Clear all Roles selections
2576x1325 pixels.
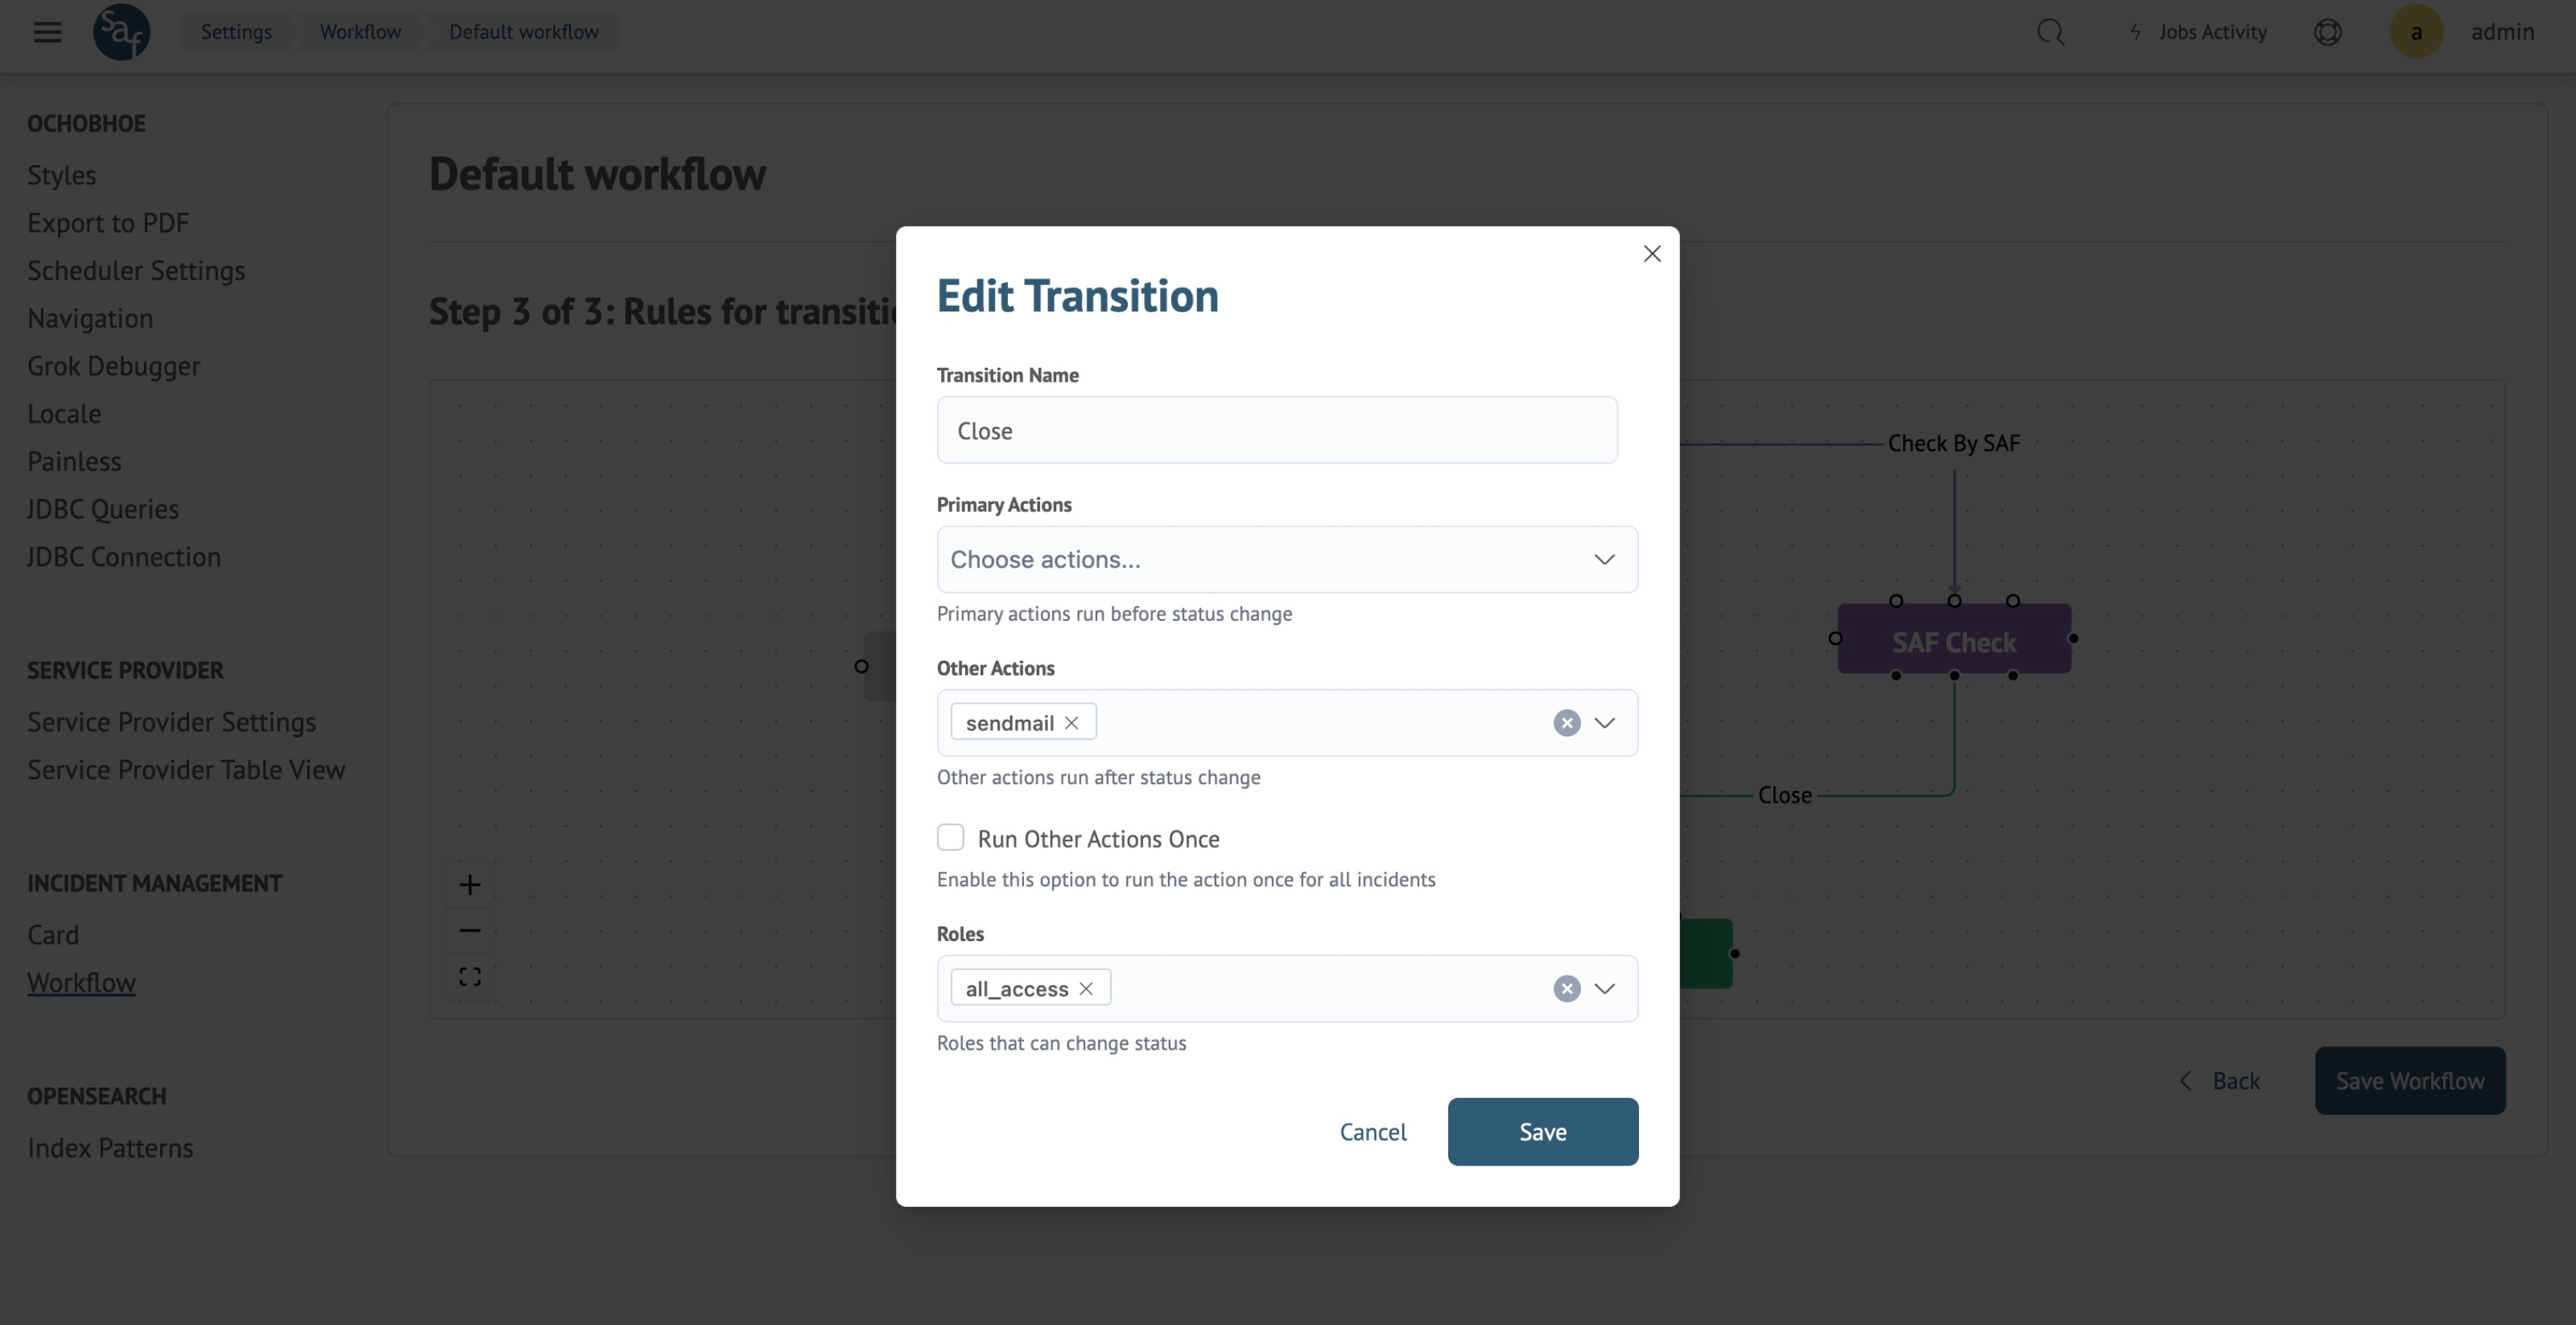point(1566,988)
